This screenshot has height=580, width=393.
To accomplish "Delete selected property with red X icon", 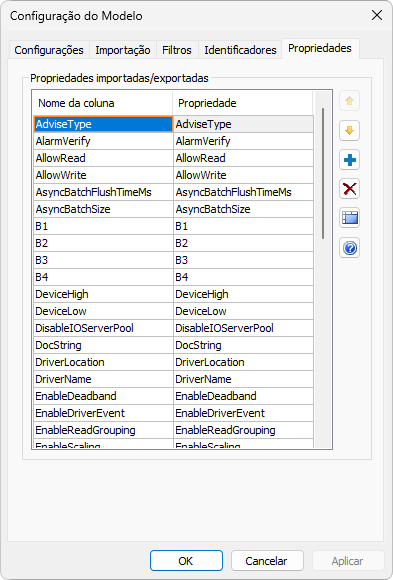I will pyautogui.click(x=349, y=189).
